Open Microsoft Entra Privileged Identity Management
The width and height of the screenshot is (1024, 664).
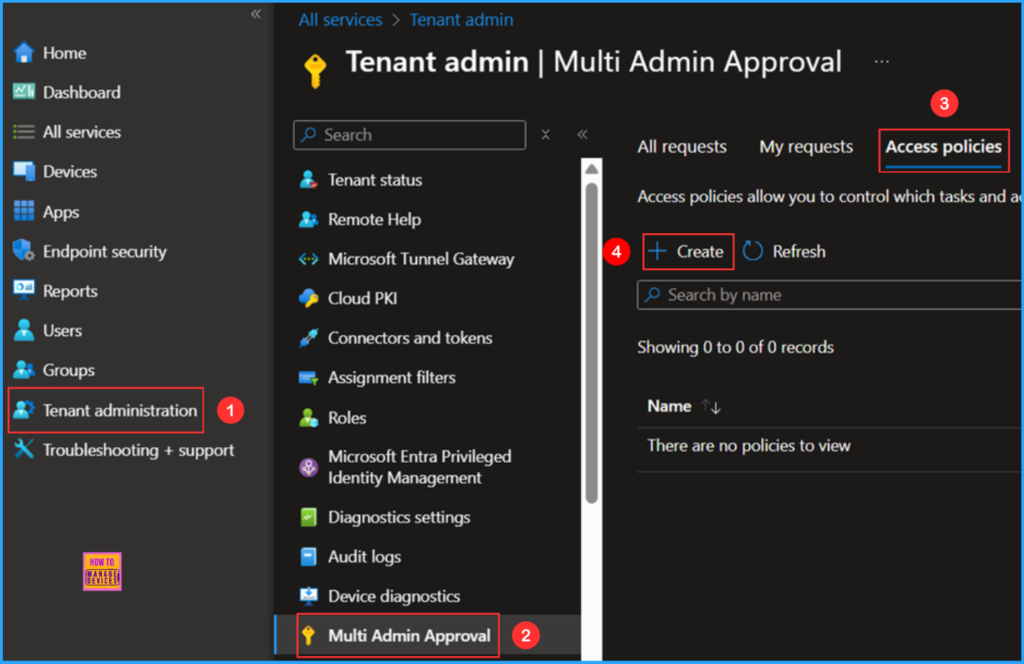click(420, 466)
